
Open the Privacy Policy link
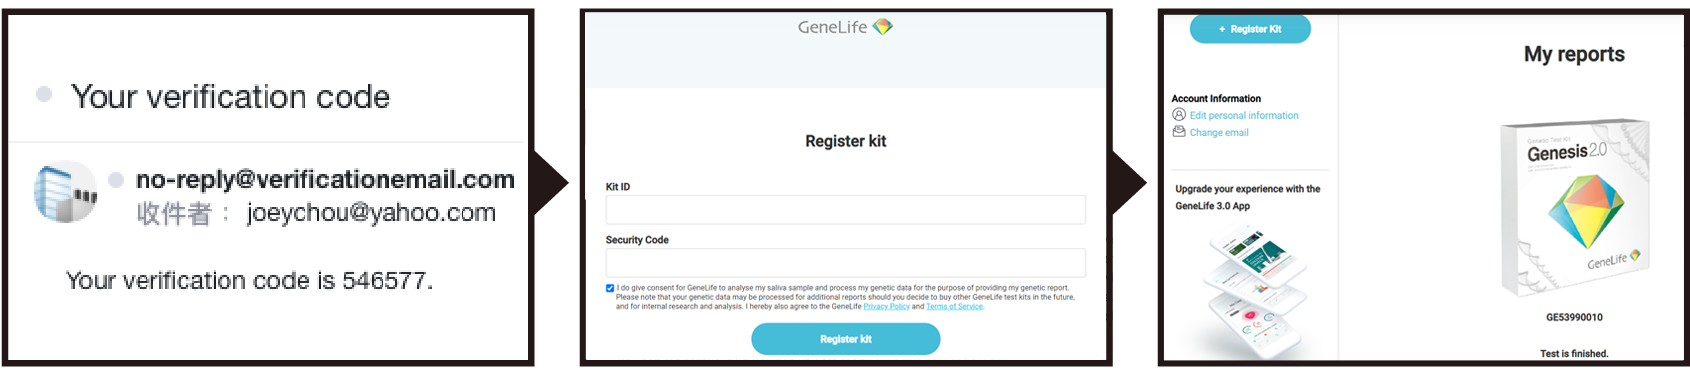886,307
